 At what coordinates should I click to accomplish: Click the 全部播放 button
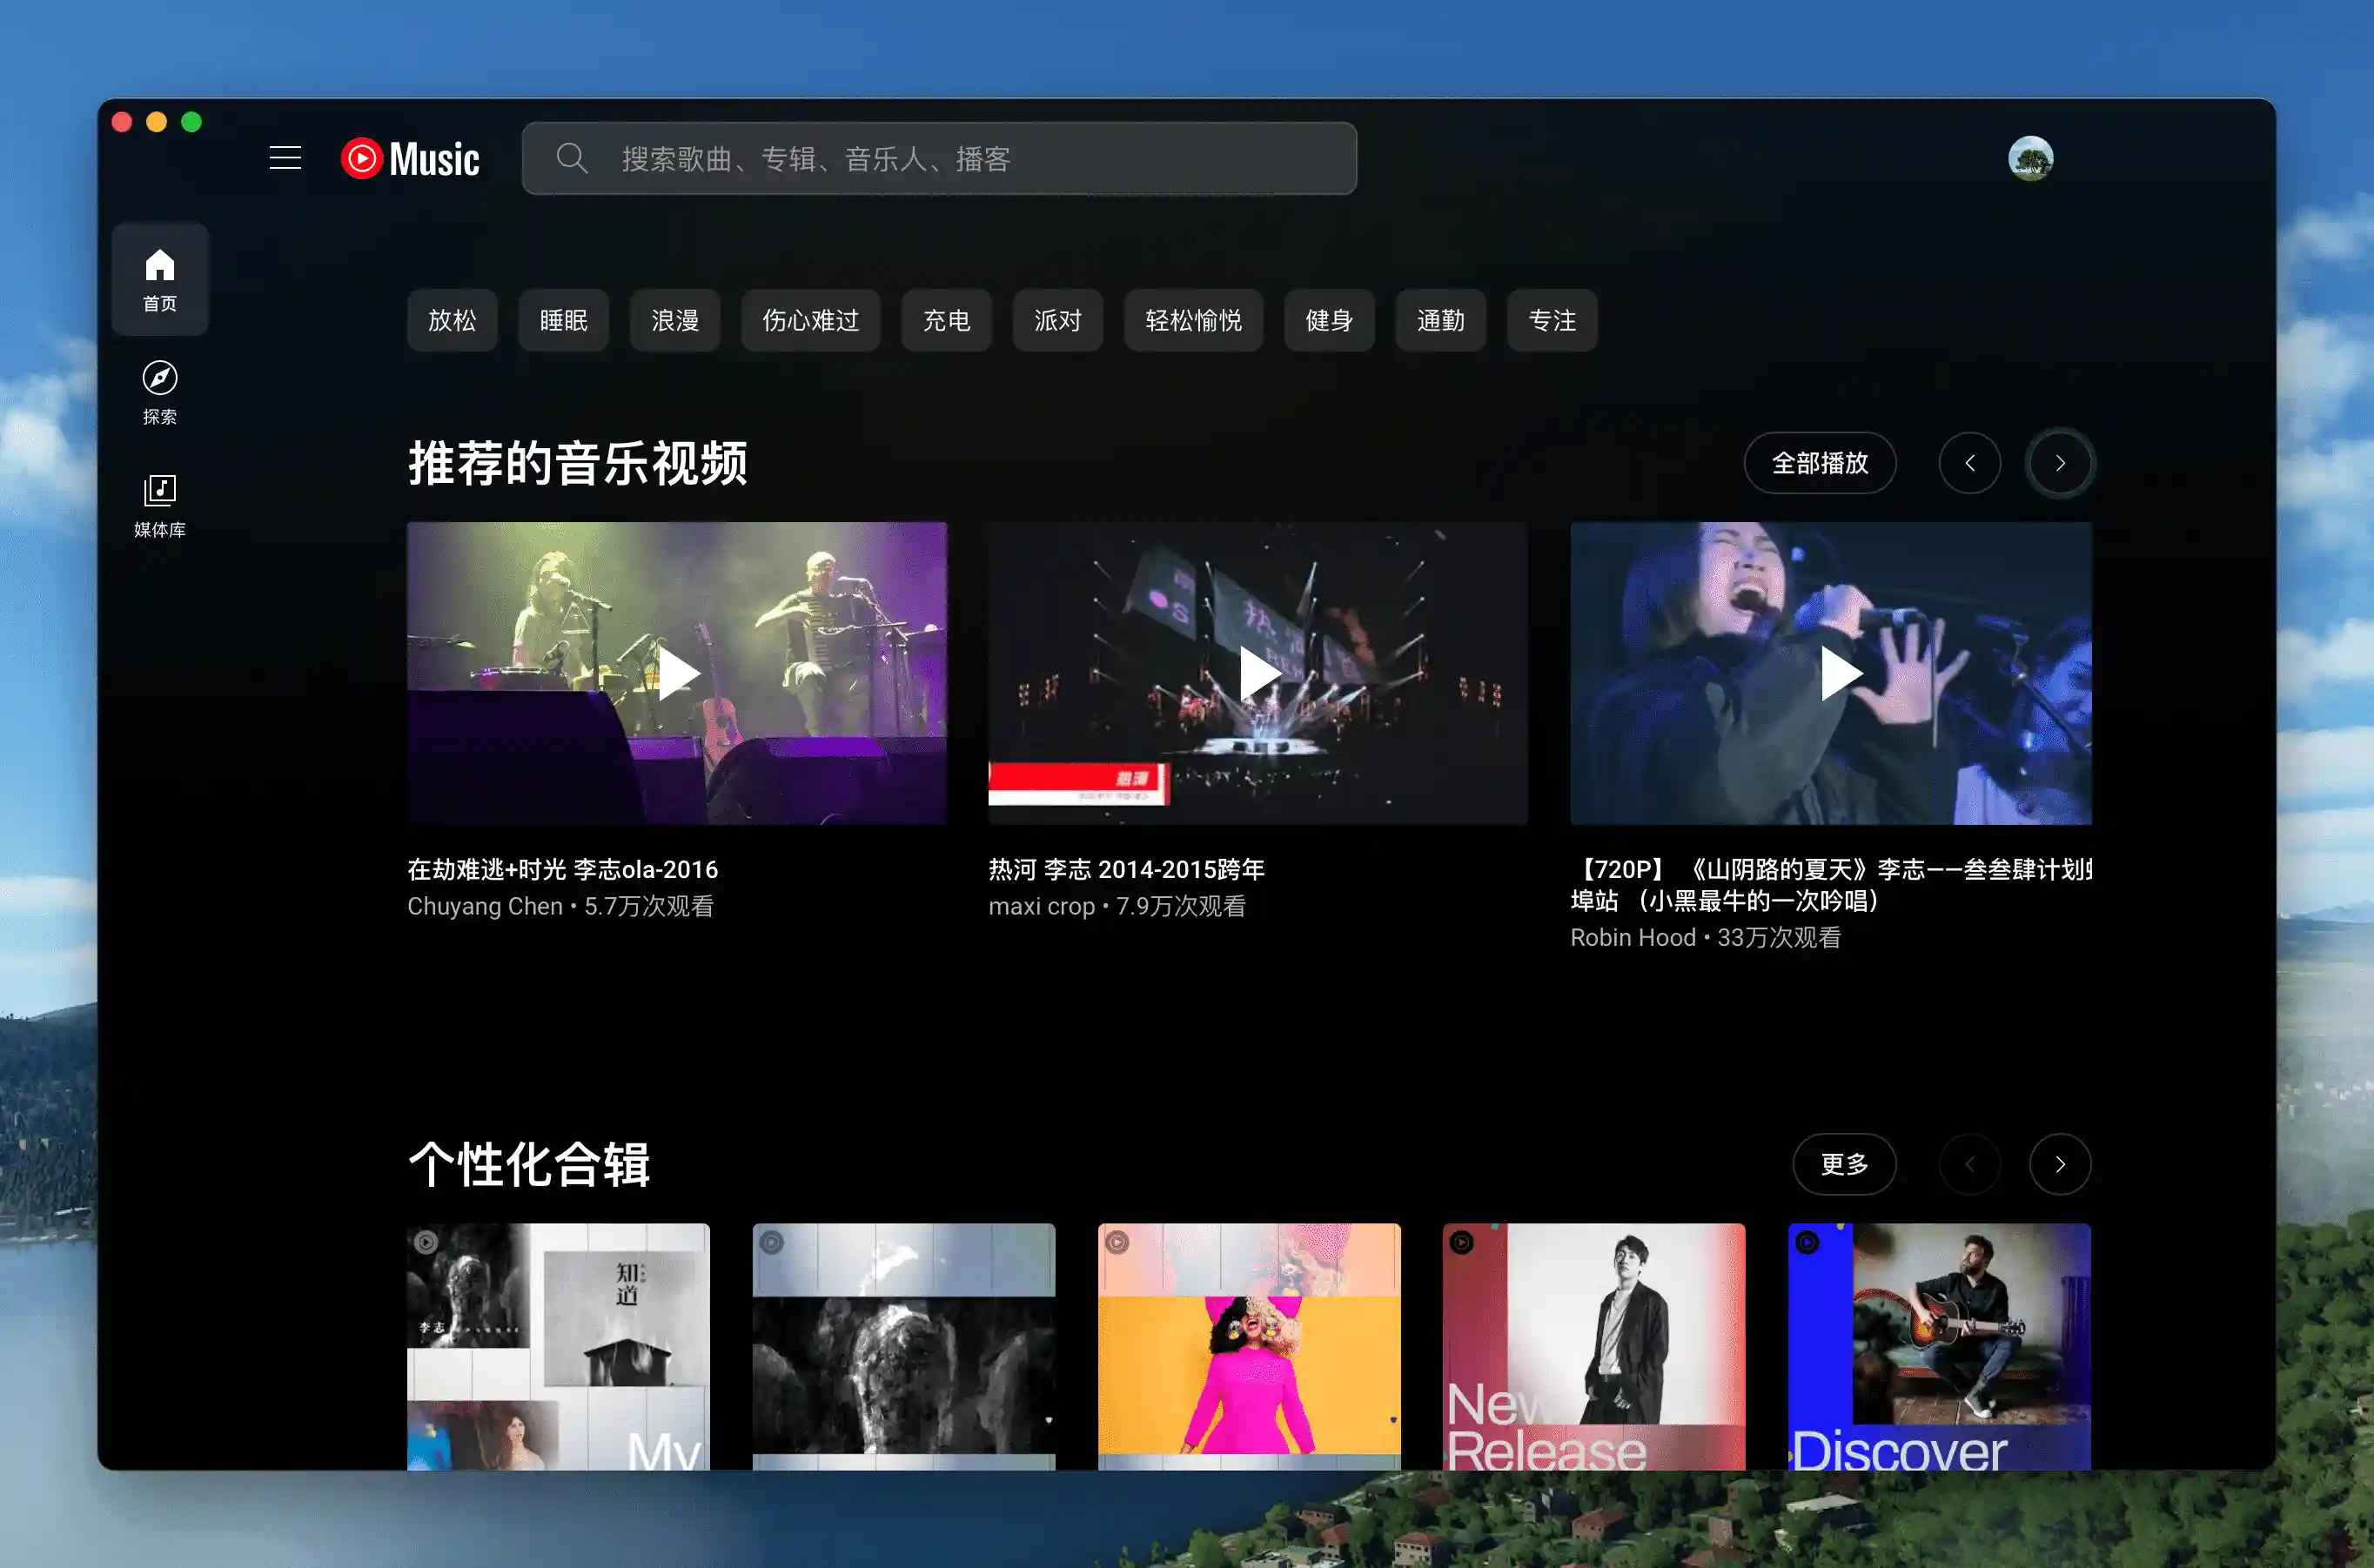(1819, 463)
